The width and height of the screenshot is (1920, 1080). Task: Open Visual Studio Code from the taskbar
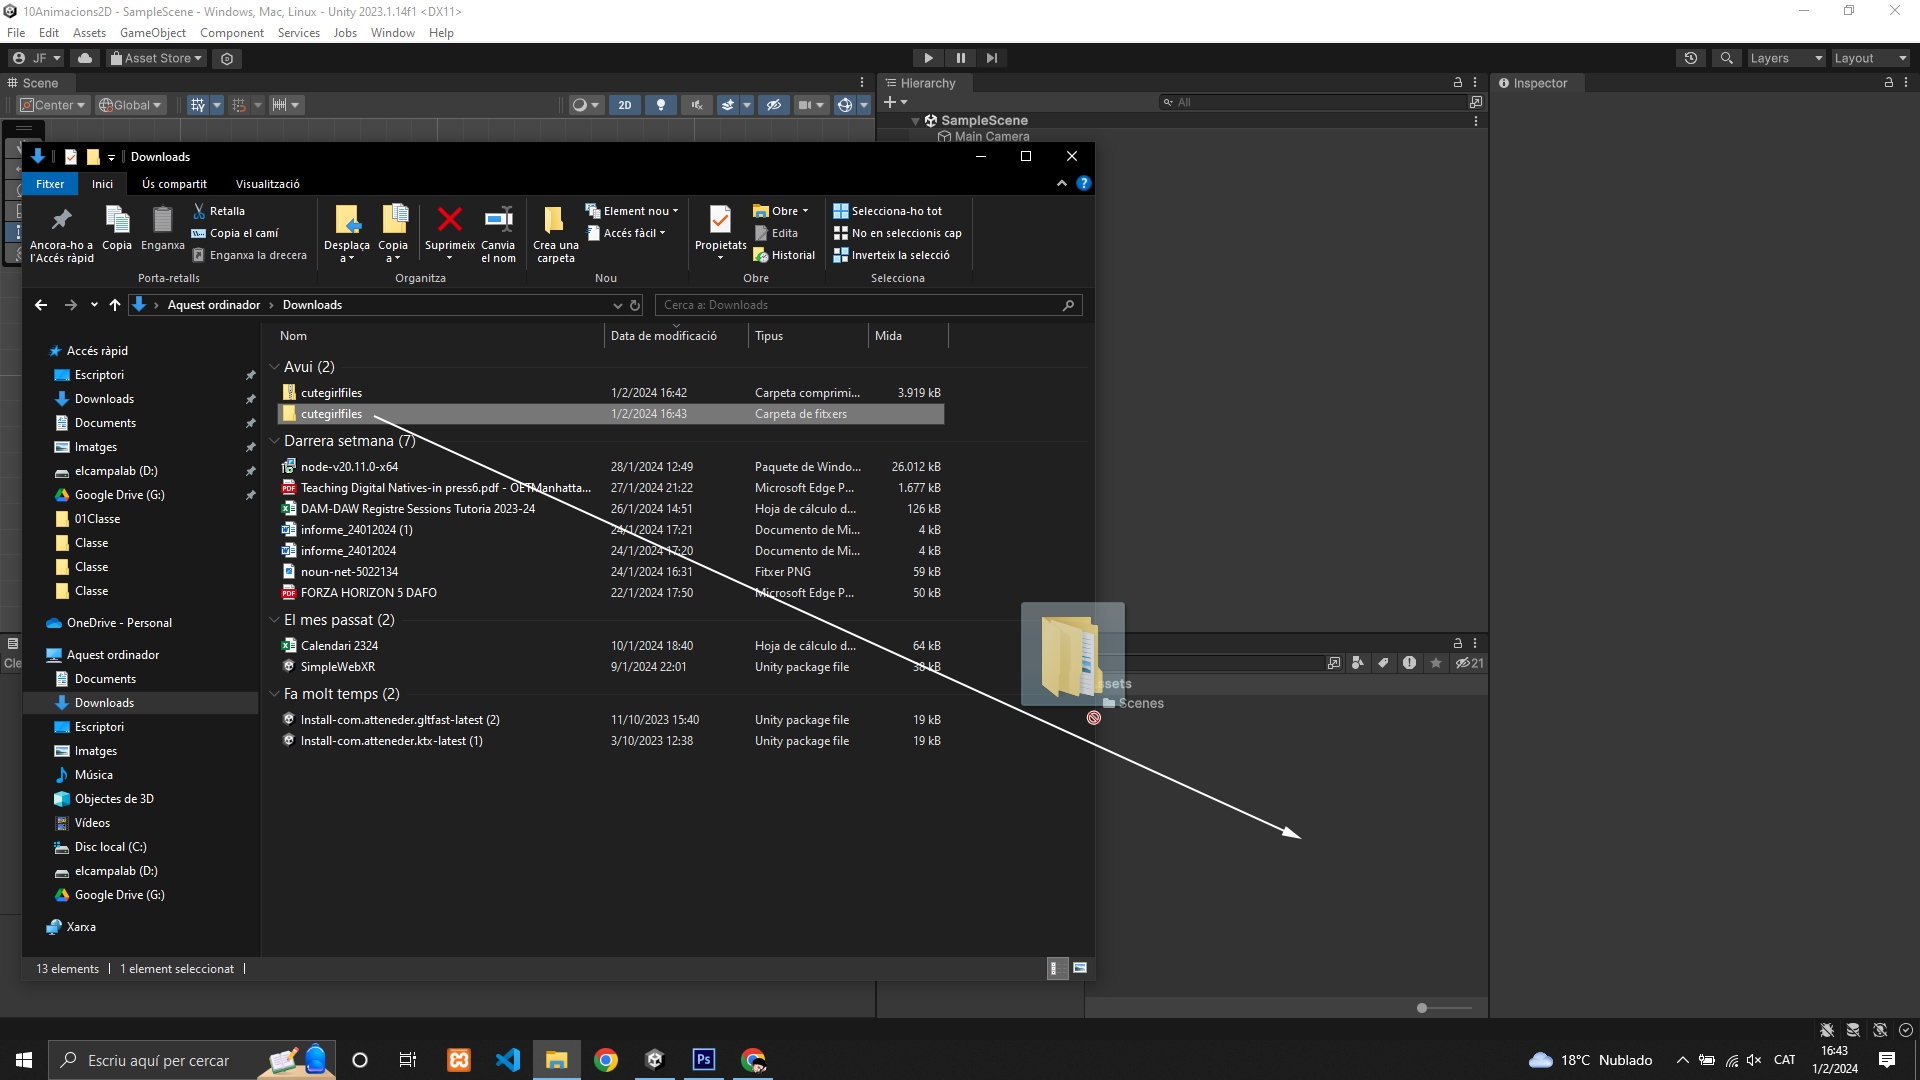click(508, 1060)
